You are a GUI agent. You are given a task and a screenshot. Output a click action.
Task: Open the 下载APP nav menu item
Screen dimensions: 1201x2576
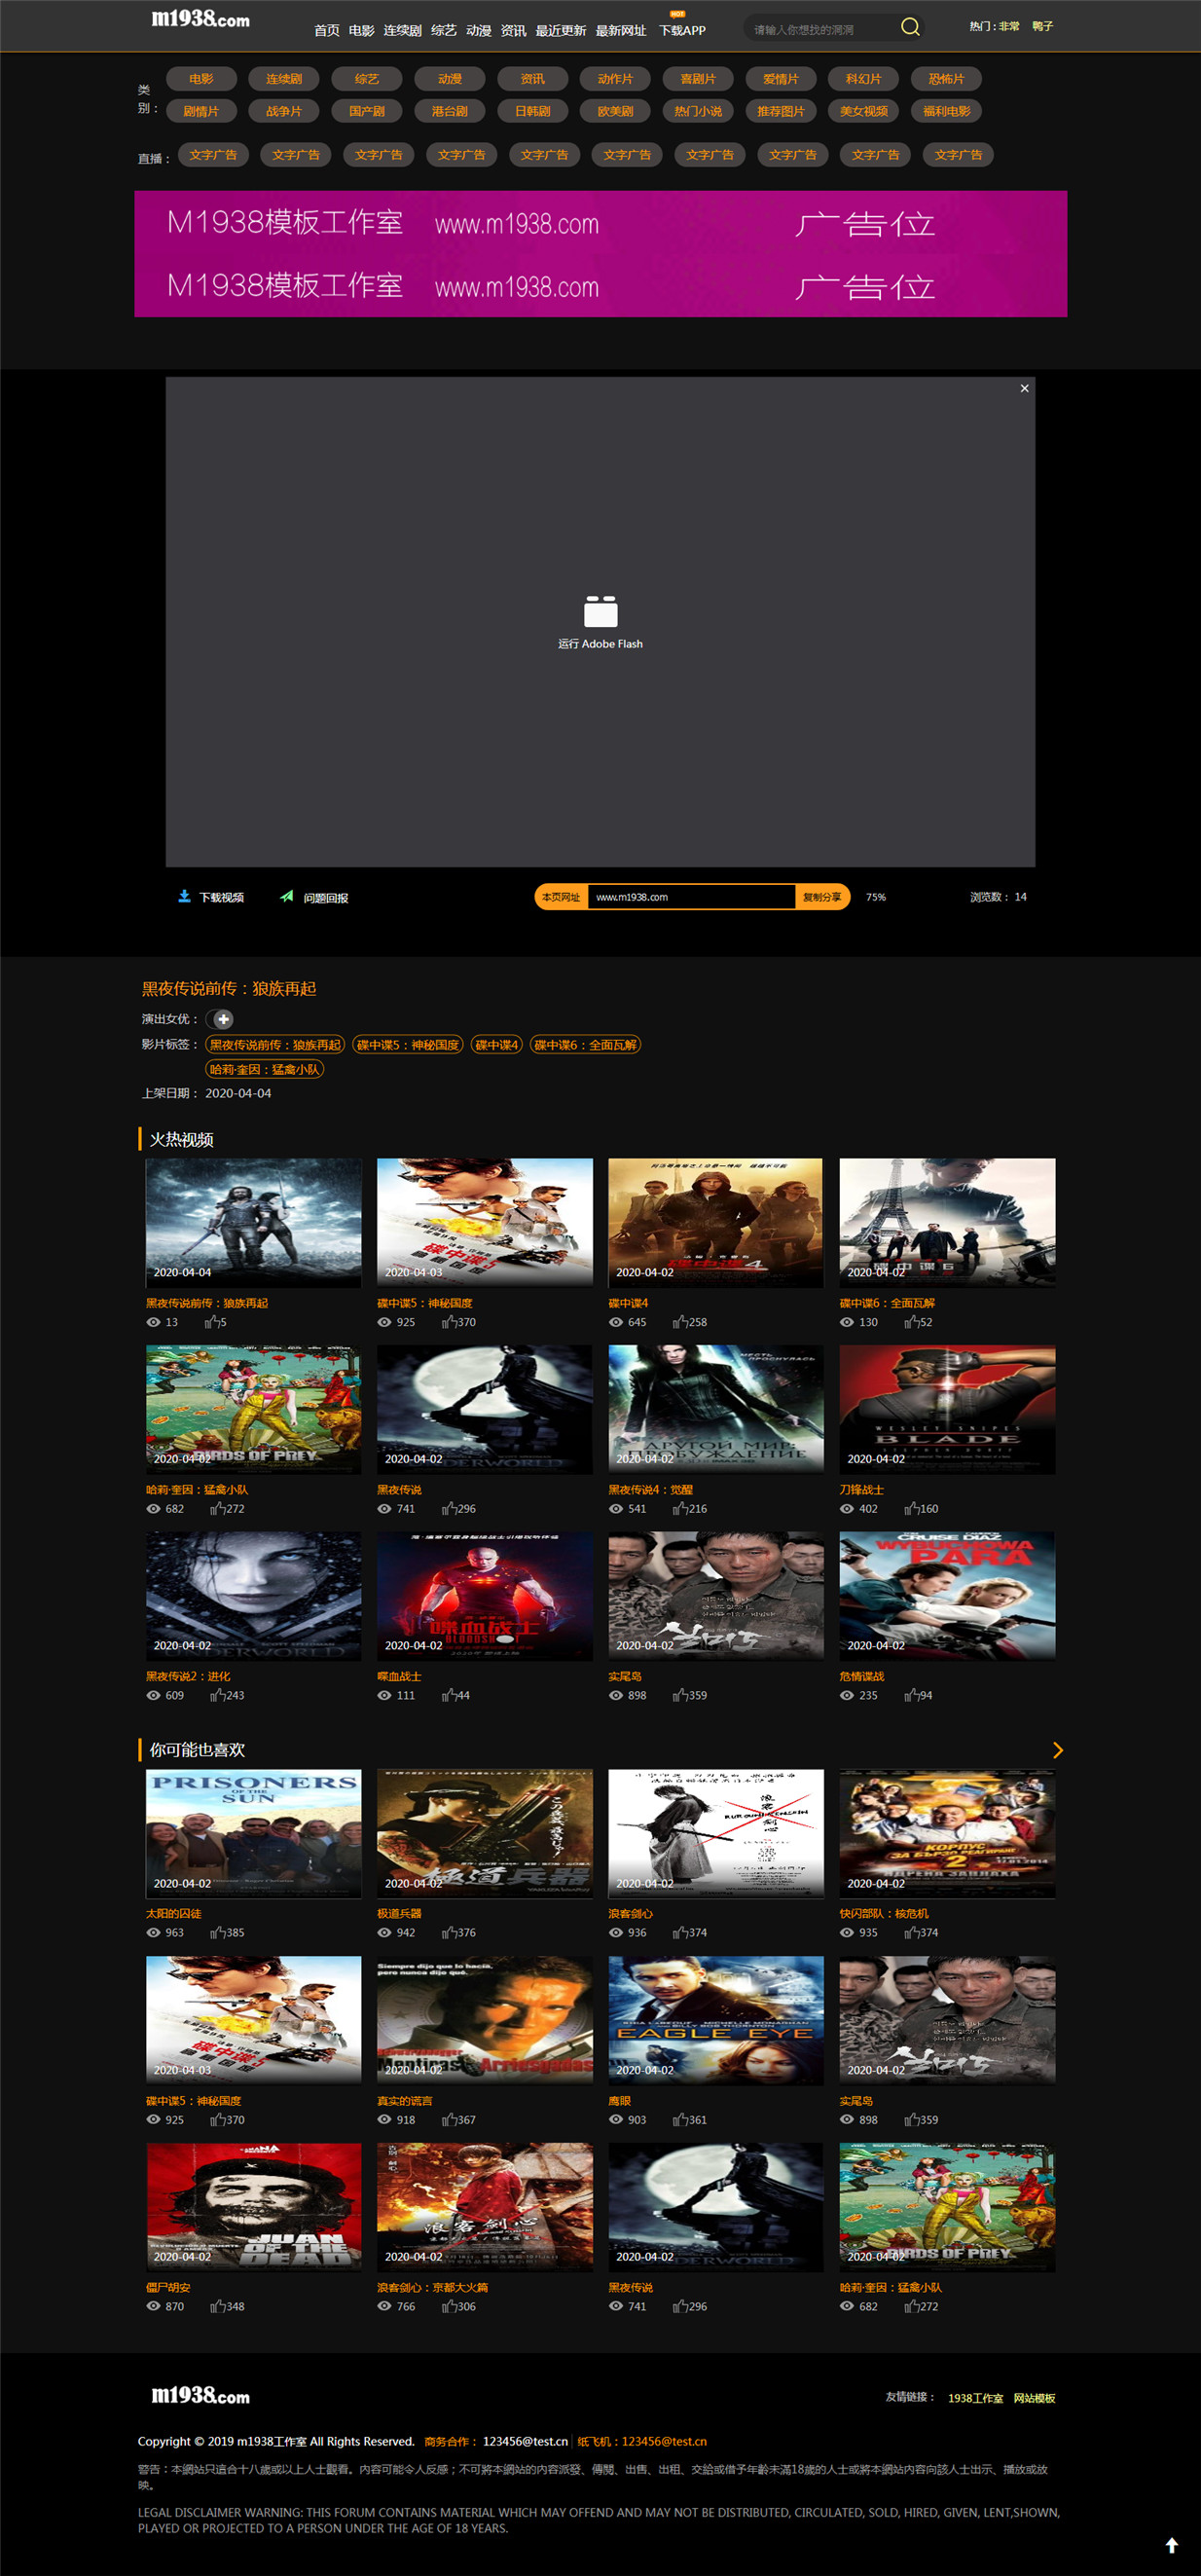click(682, 30)
